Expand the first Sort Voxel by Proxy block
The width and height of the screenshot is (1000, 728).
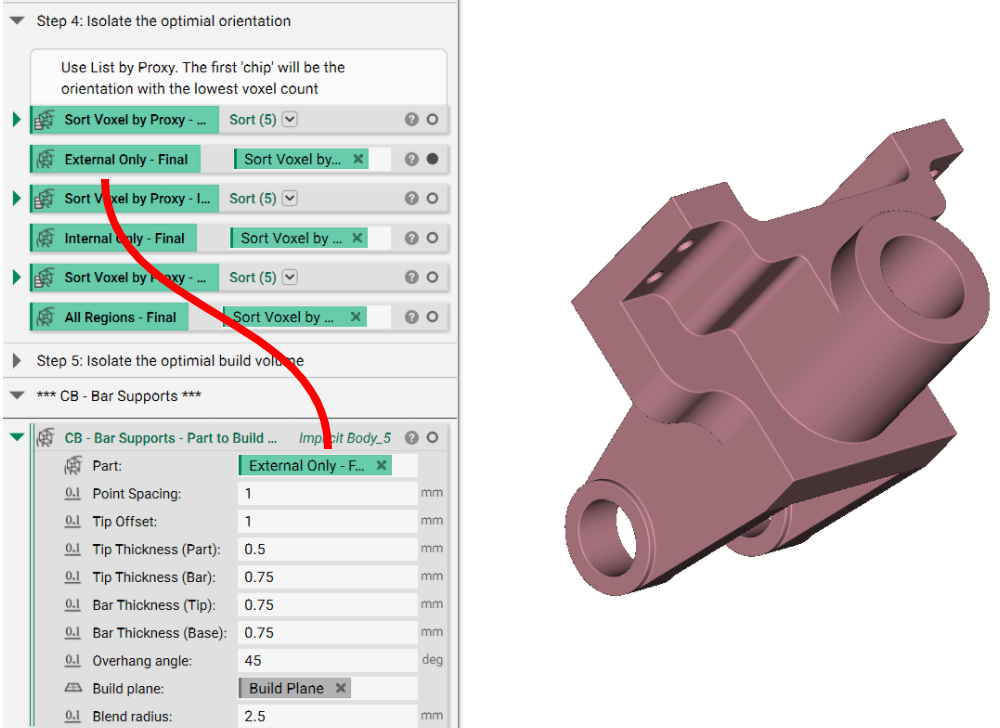click(15, 119)
